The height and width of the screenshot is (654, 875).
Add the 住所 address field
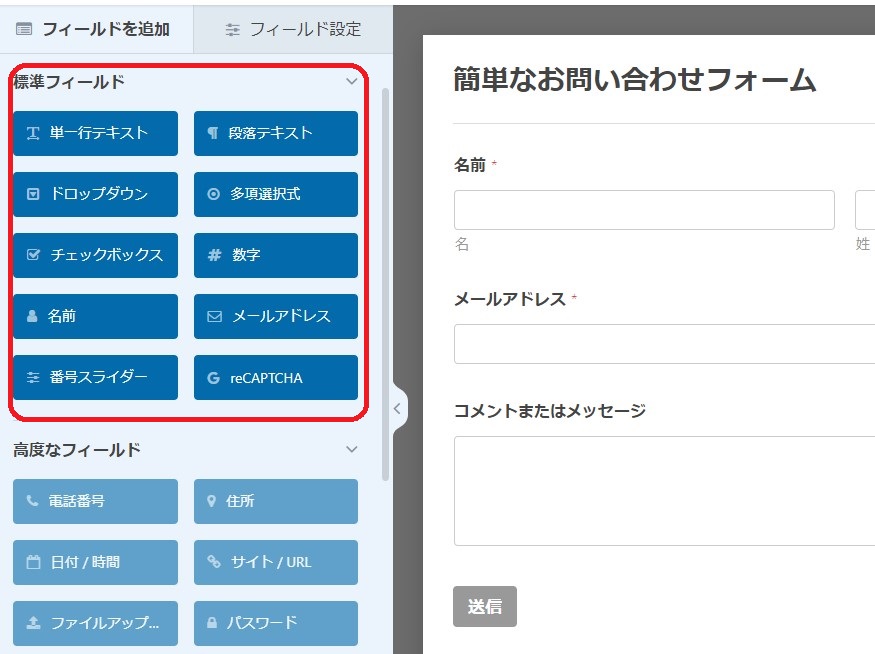tap(276, 501)
